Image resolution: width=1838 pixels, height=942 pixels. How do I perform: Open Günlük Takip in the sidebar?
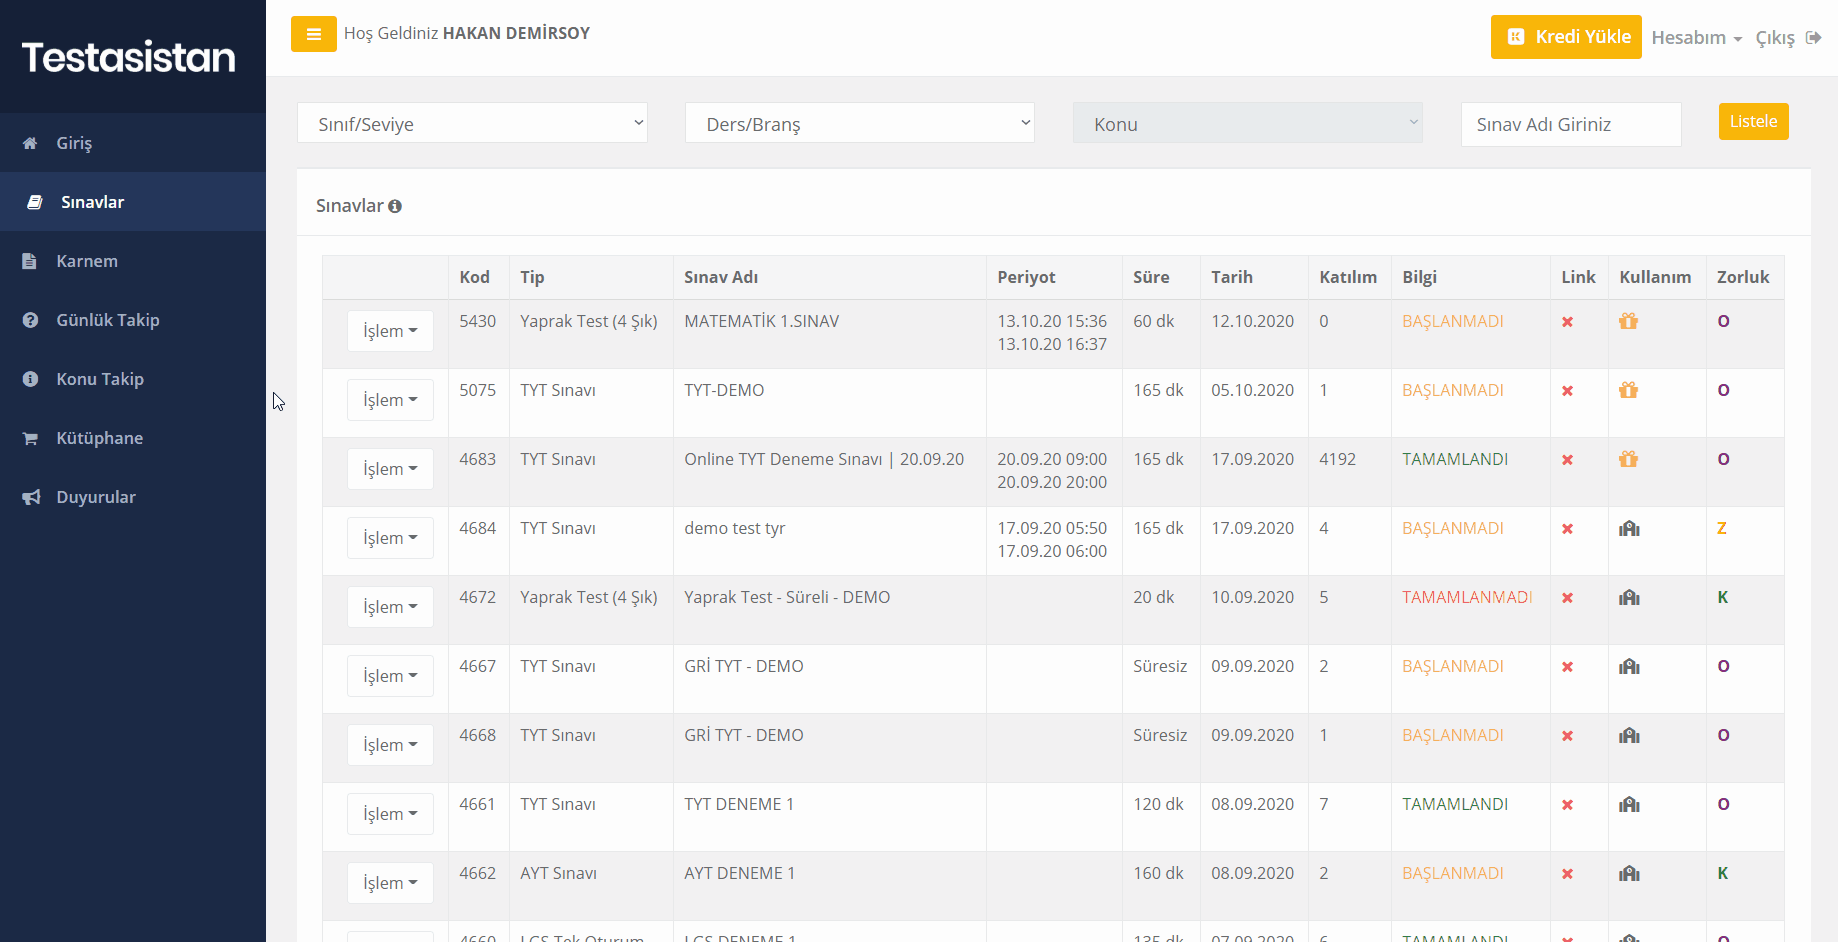coord(133,320)
